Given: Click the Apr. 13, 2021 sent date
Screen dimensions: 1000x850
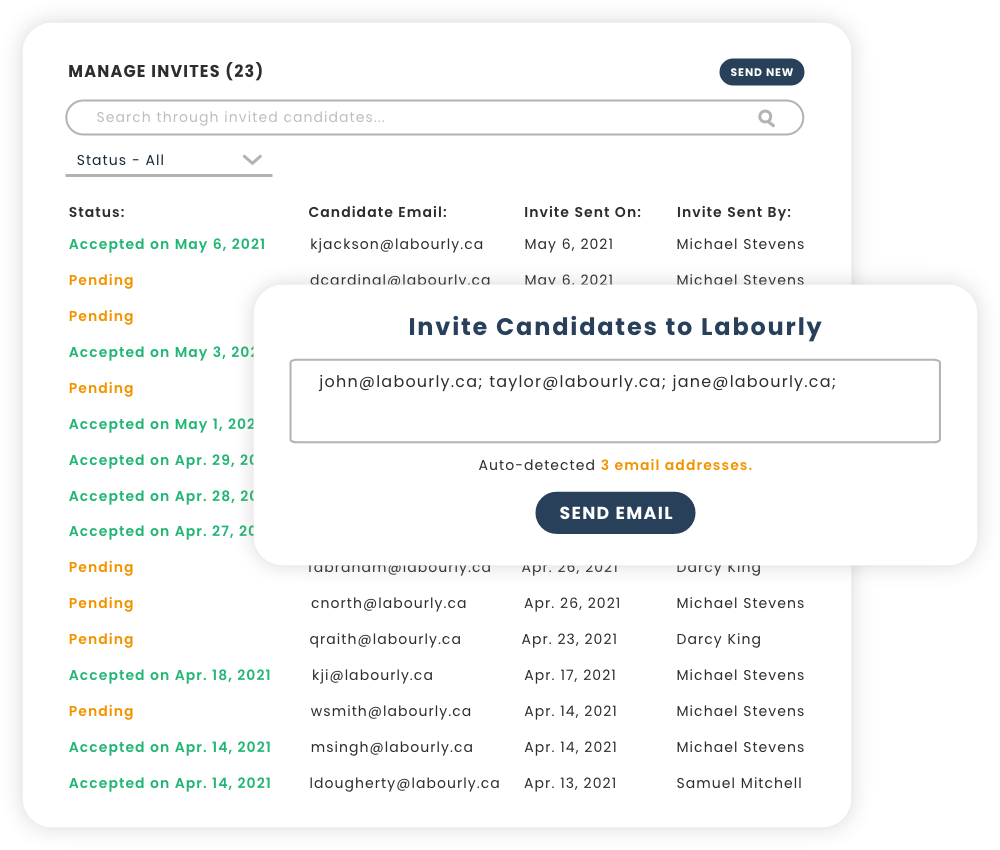Looking at the screenshot, I should pyautogui.click(x=570, y=783).
